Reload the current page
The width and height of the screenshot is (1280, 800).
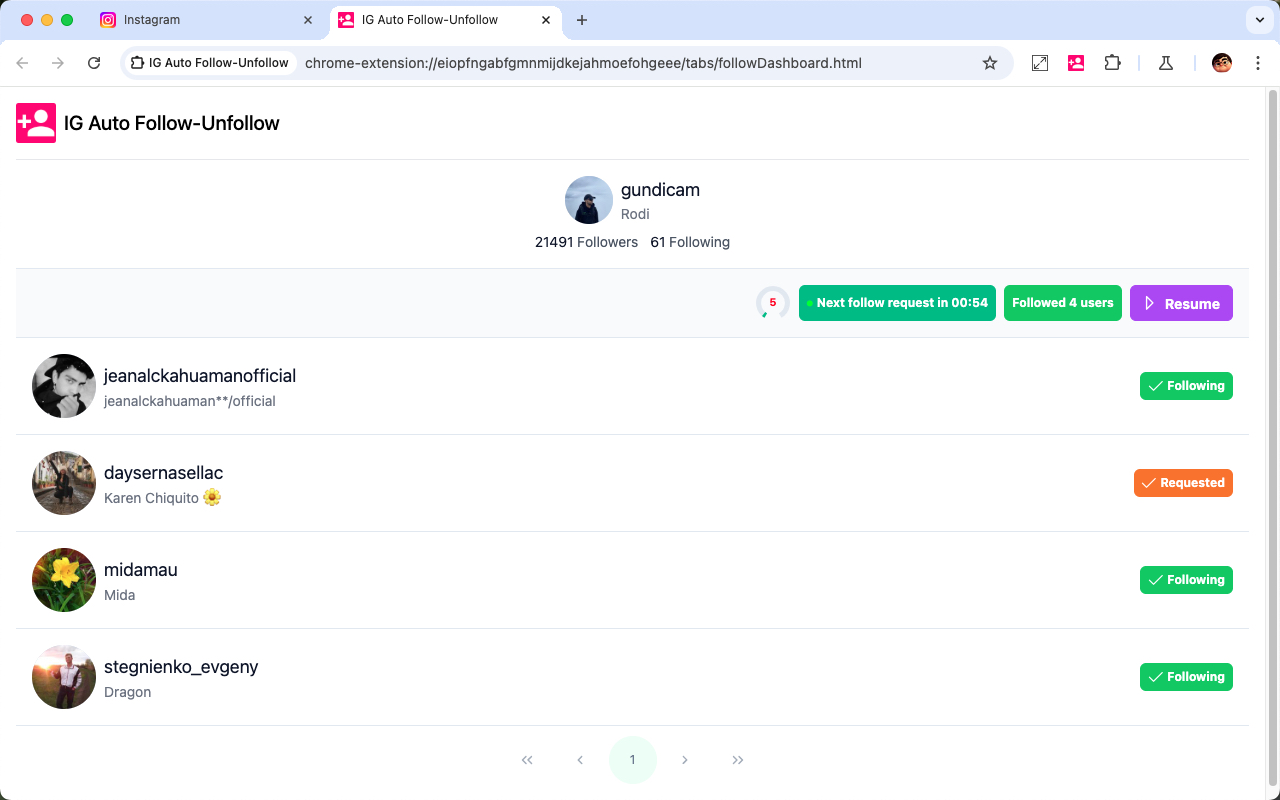[x=94, y=63]
